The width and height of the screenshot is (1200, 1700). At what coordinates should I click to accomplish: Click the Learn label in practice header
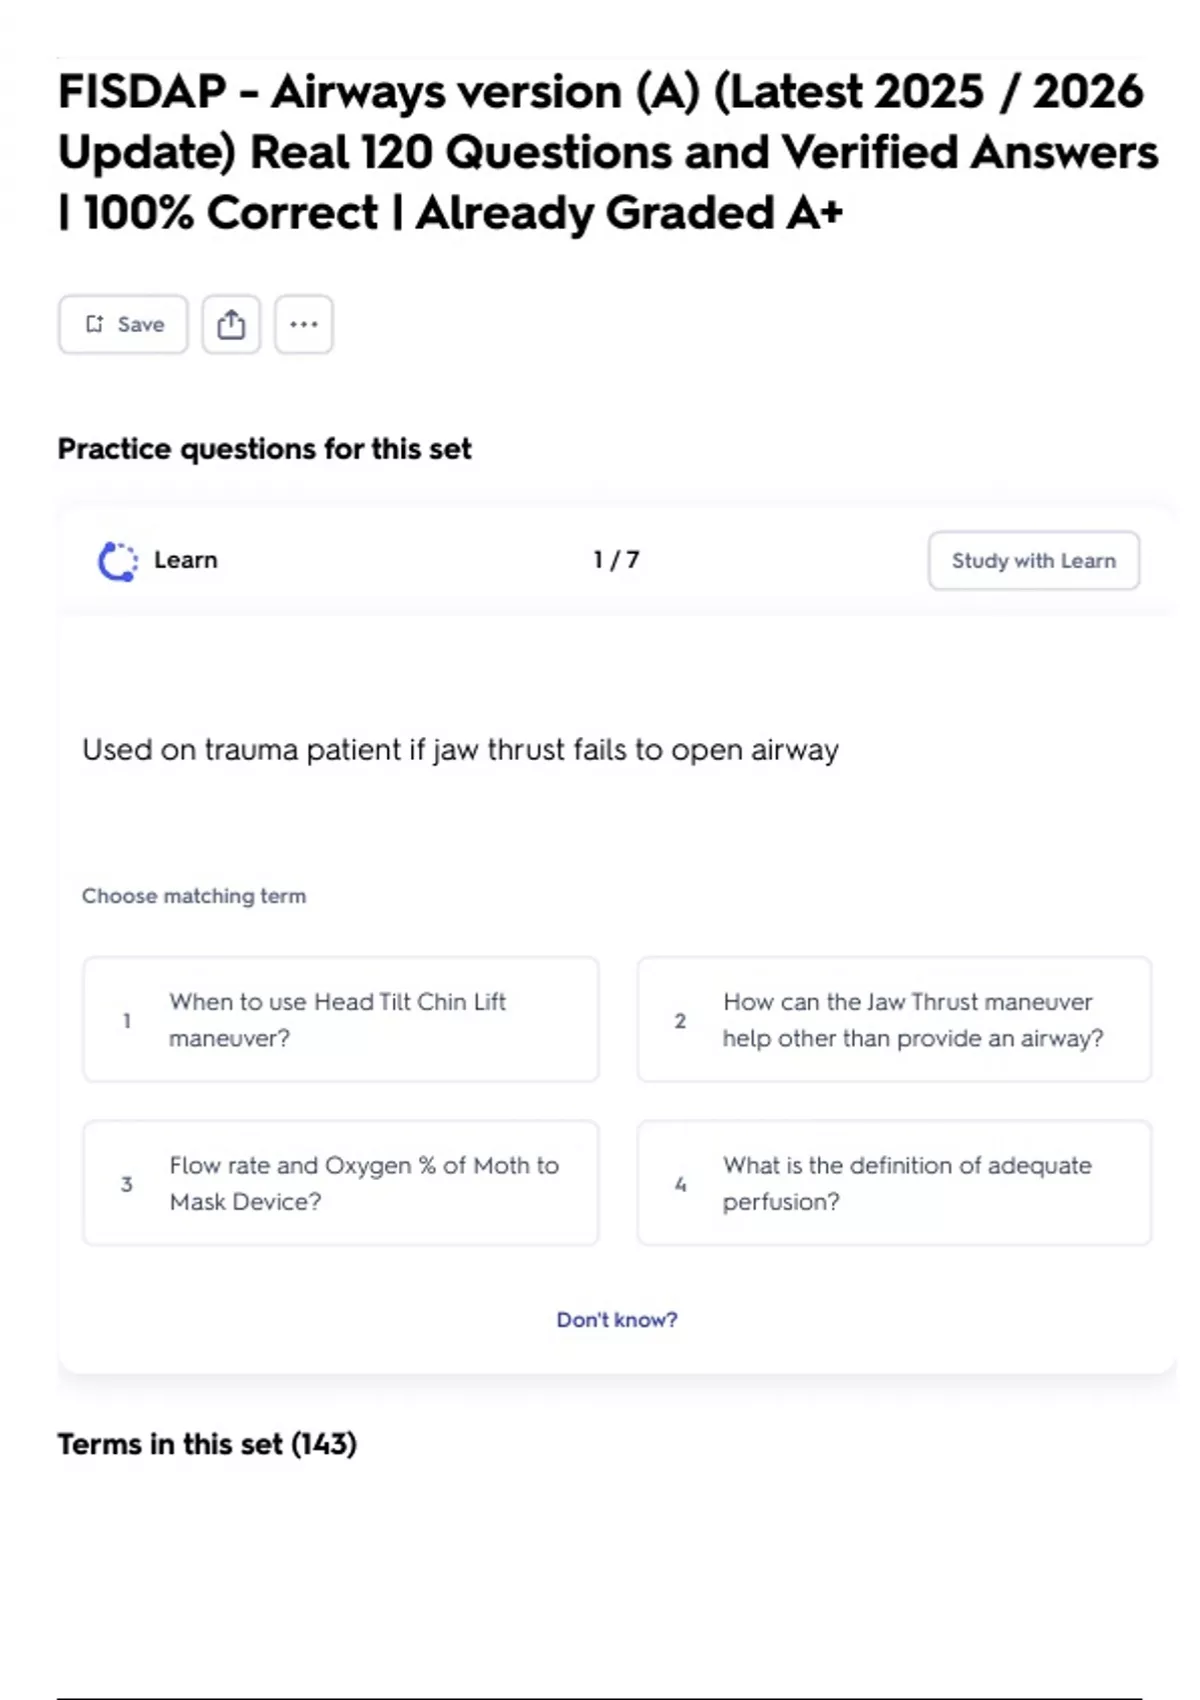pyautogui.click(x=186, y=560)
